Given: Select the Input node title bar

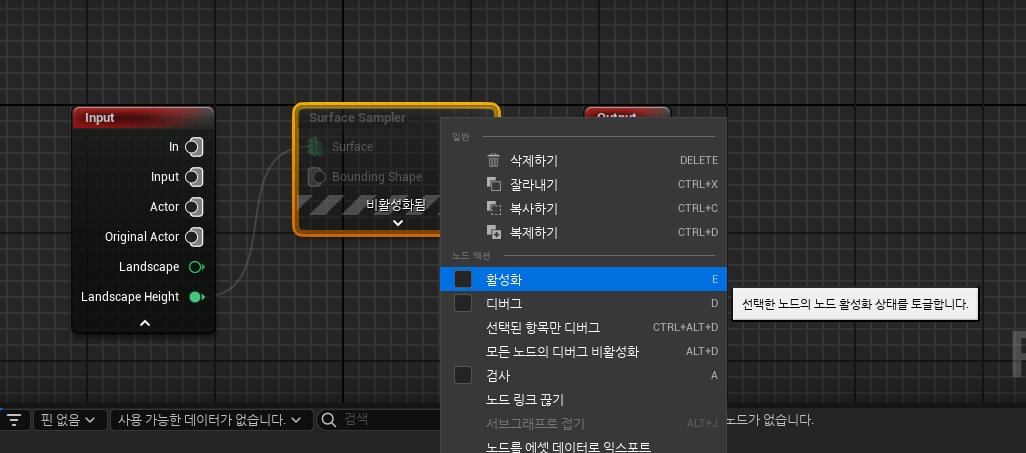Looking at the screenshot, I should point(143,118).
